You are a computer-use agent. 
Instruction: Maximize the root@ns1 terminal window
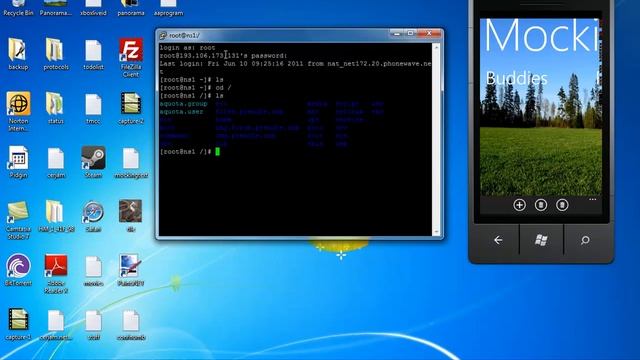click(410, 33)
